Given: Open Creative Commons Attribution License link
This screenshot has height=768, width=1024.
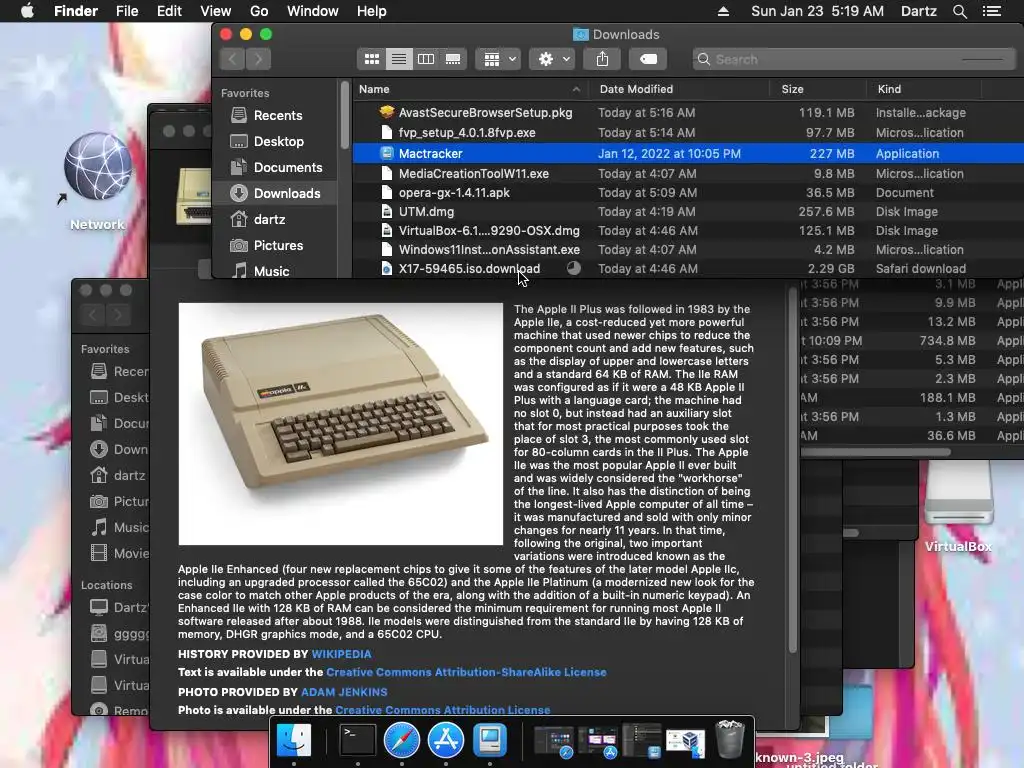Looking at the screenshot, I should [443, 710].
